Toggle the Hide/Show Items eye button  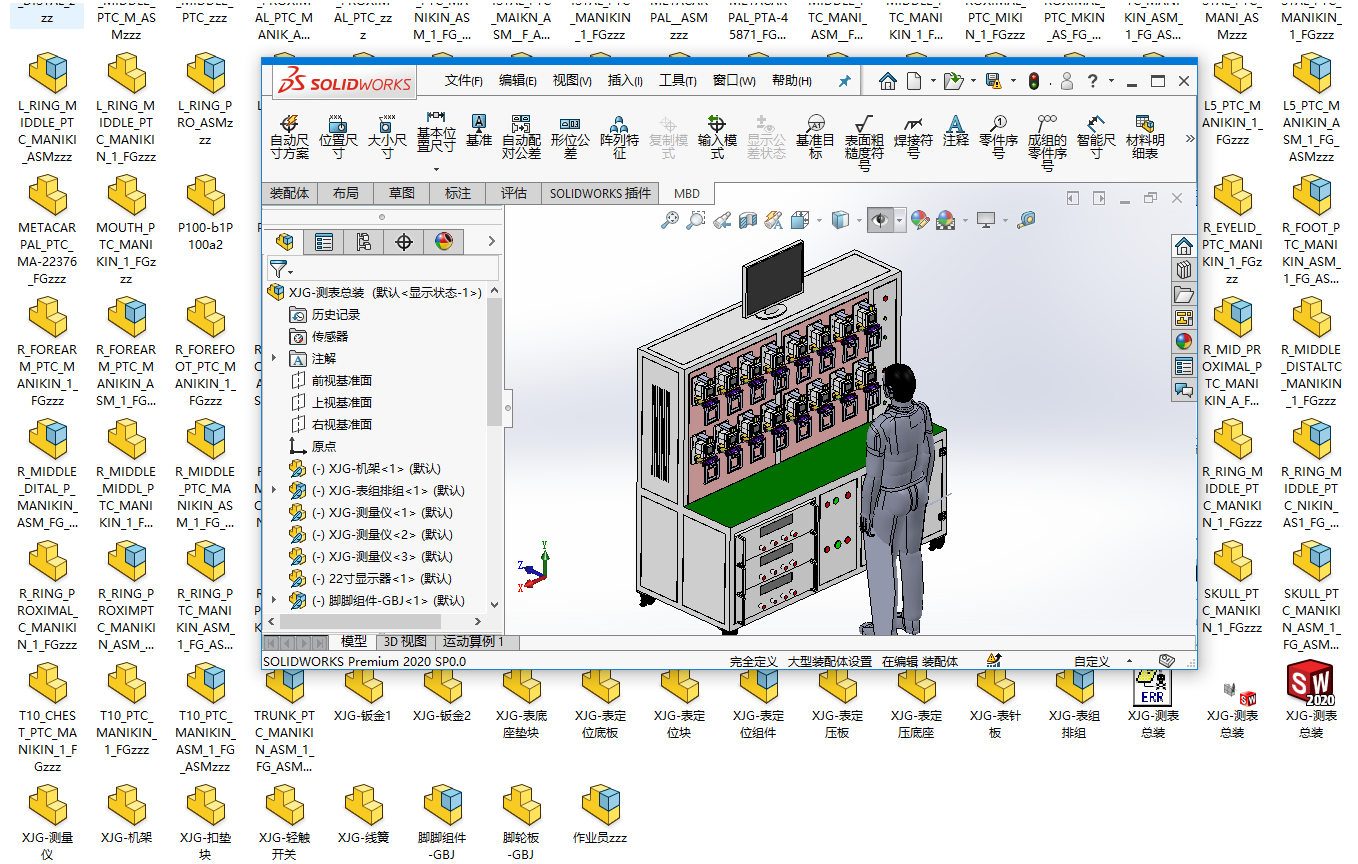[x=880, y=220]
